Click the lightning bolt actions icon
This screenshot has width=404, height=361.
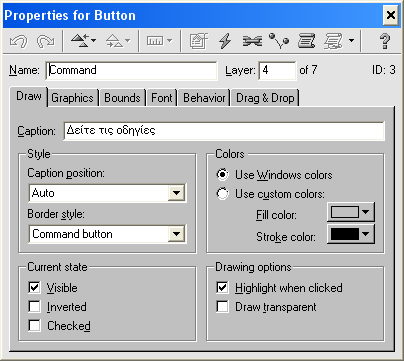[x=225, y=41]
